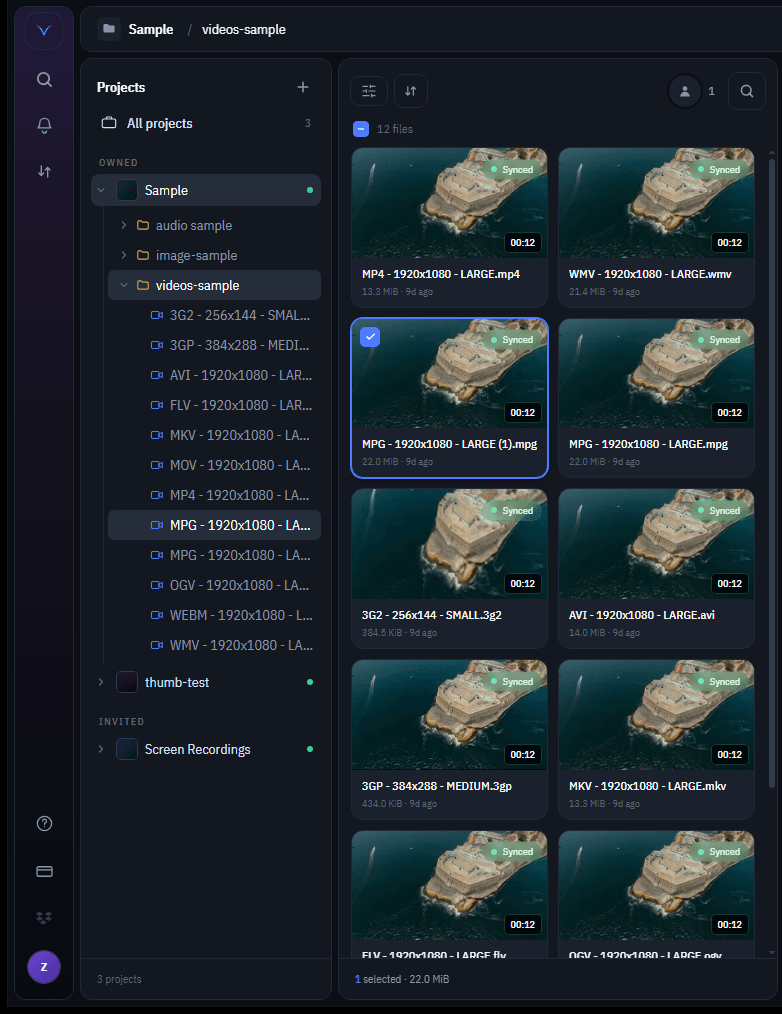The height and width of the screenshot is (1014, 782).
Task: Click the Sample project thumbnail icon
Action: click(x=127, y=190)
